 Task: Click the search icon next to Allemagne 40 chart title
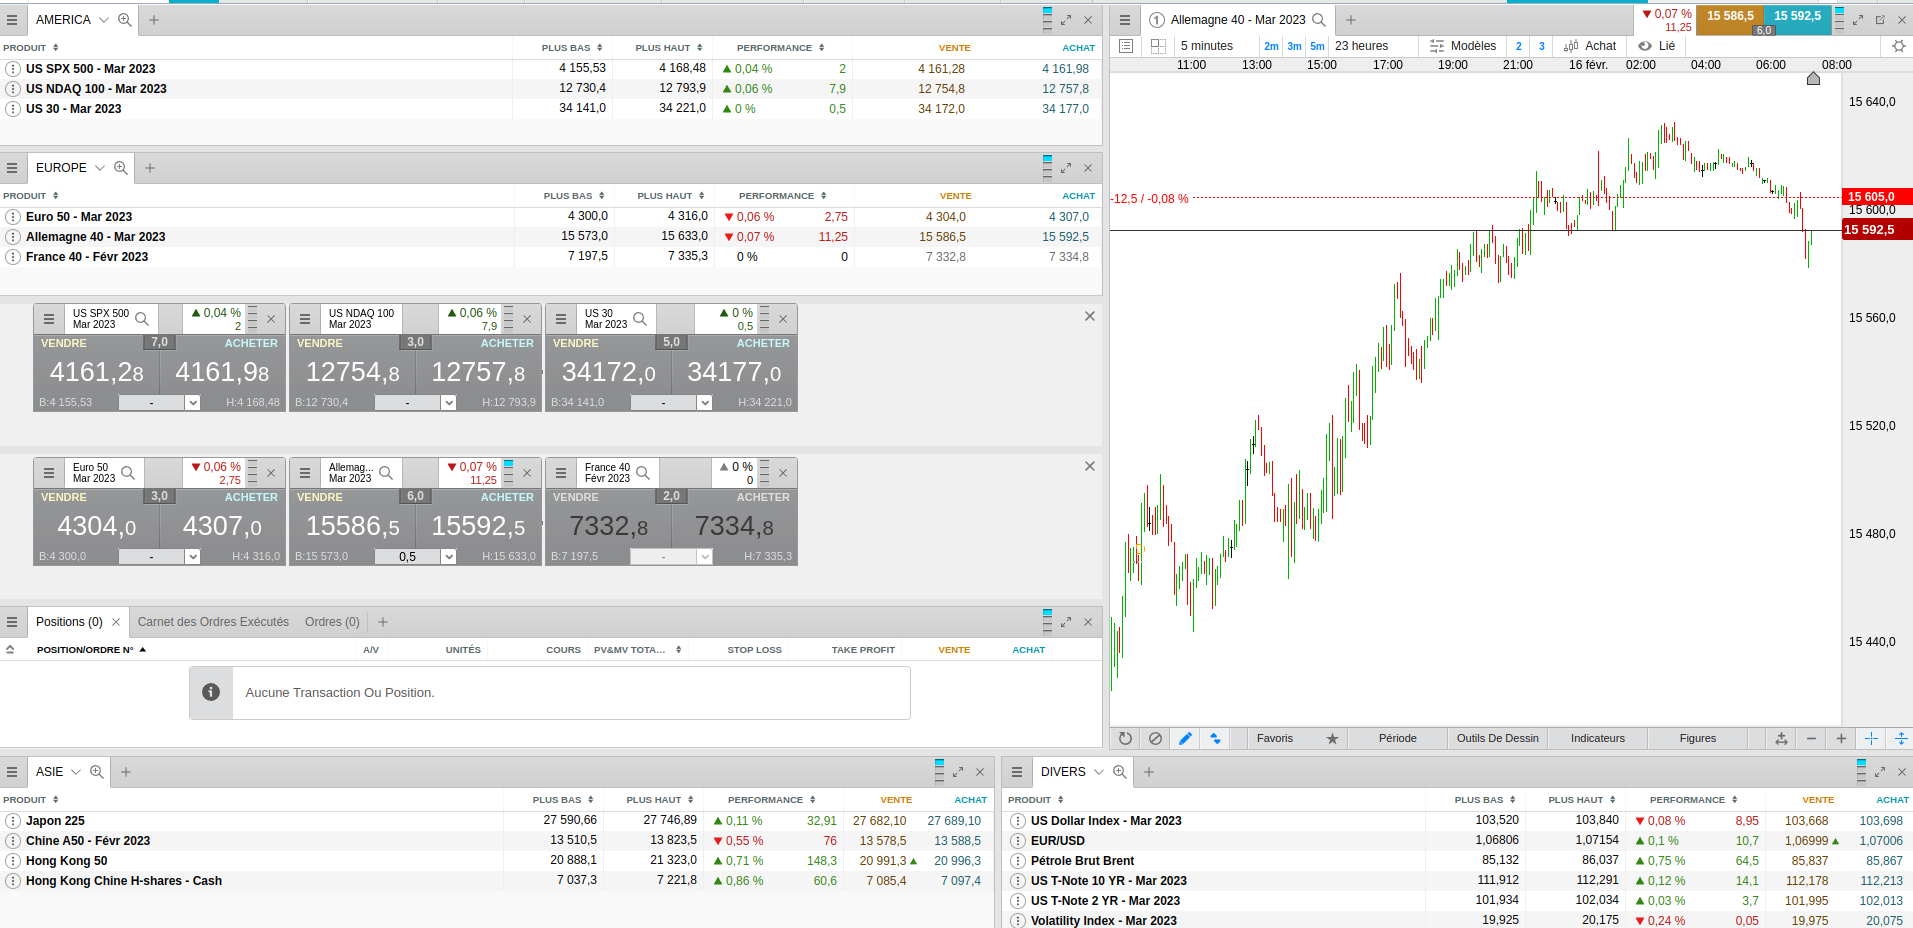[x=1319, y=20]
